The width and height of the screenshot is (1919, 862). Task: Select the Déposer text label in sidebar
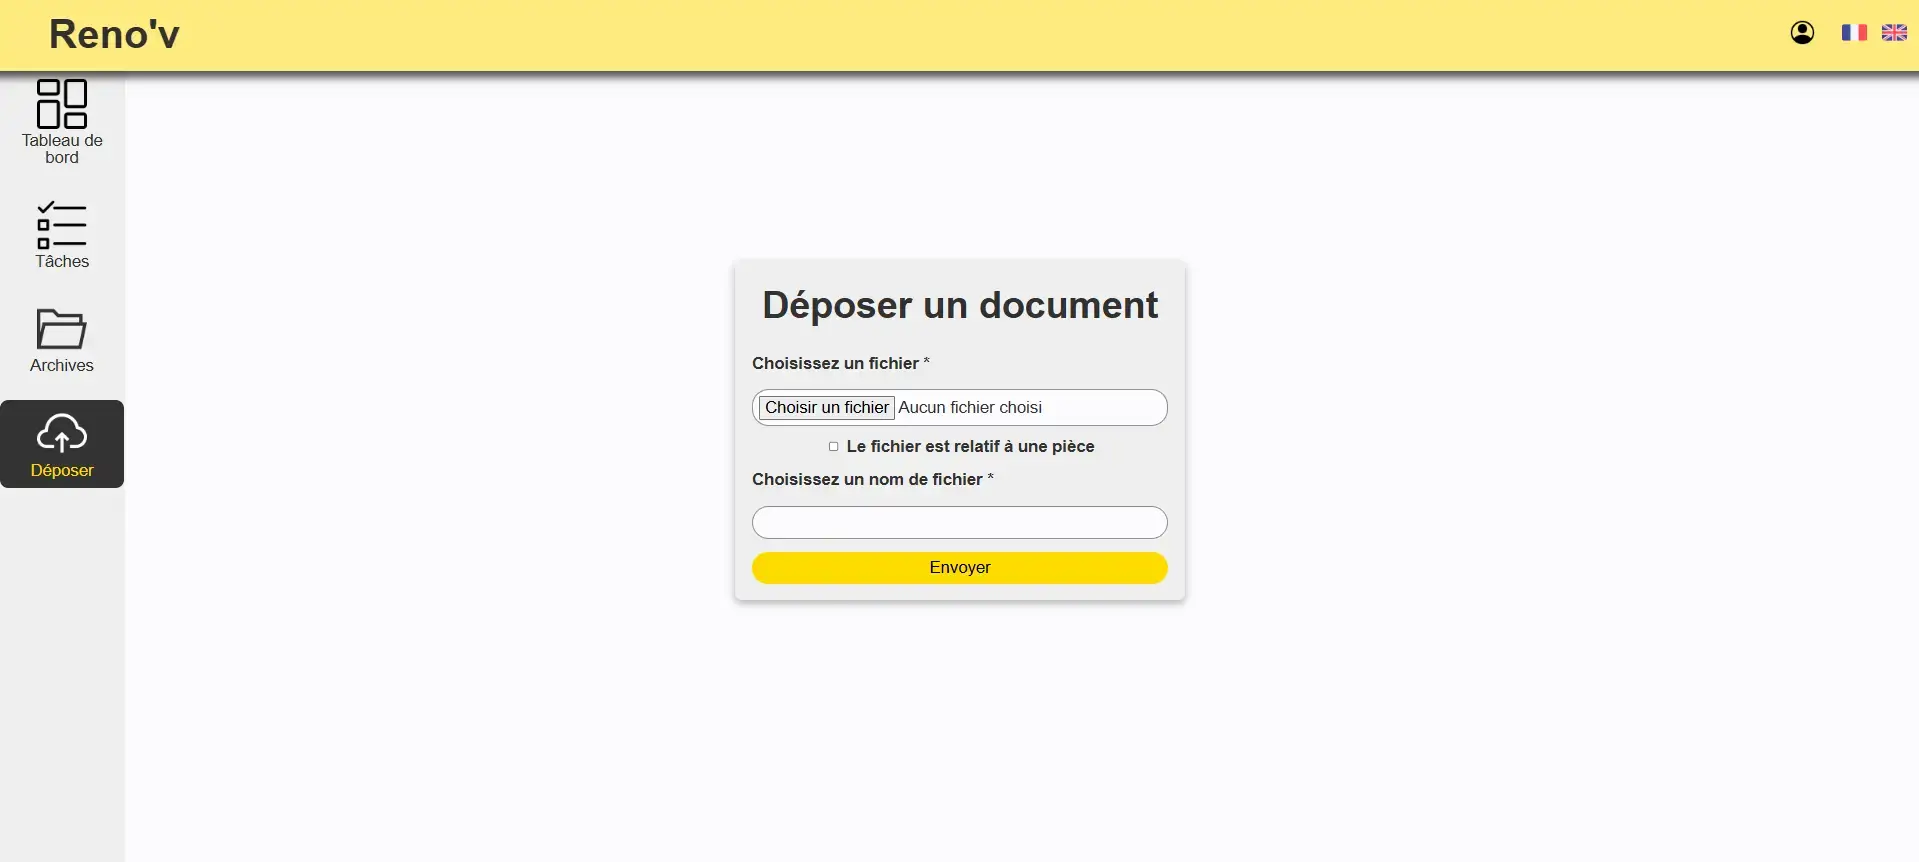coord(62,471)
